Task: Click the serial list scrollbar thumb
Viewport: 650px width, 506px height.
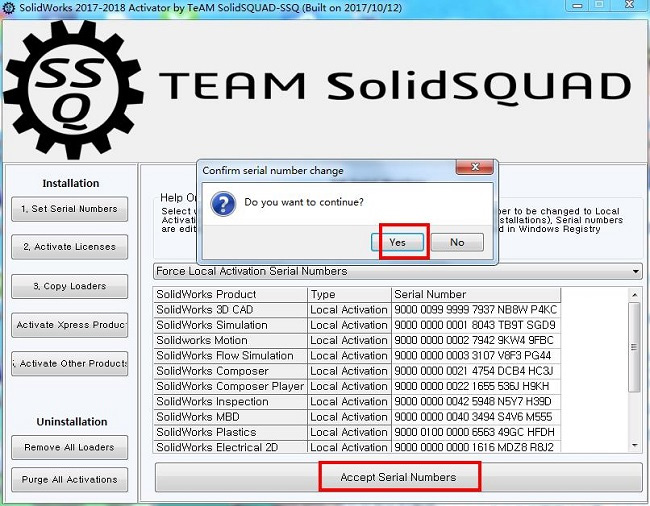Action: tap(634, 347)
